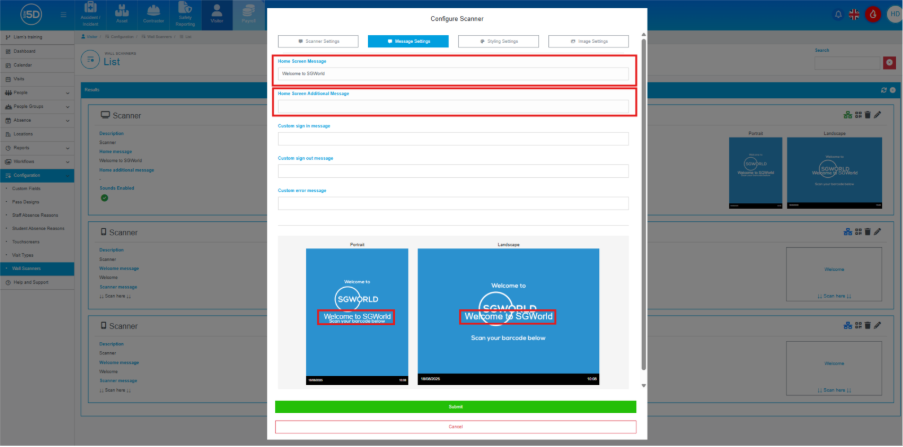Click the pencil edit icon for first scanner

877,116
